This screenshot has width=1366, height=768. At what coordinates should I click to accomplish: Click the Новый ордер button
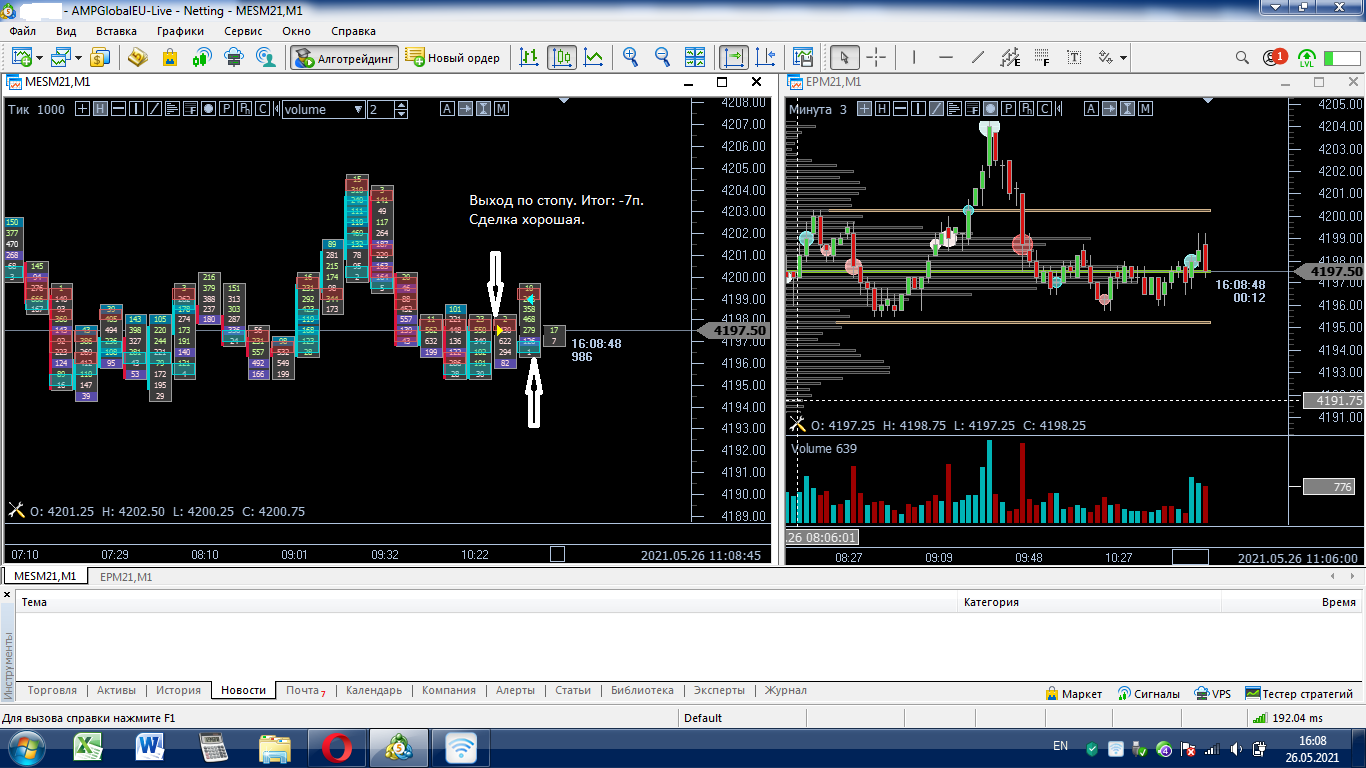tap(453, 57)
